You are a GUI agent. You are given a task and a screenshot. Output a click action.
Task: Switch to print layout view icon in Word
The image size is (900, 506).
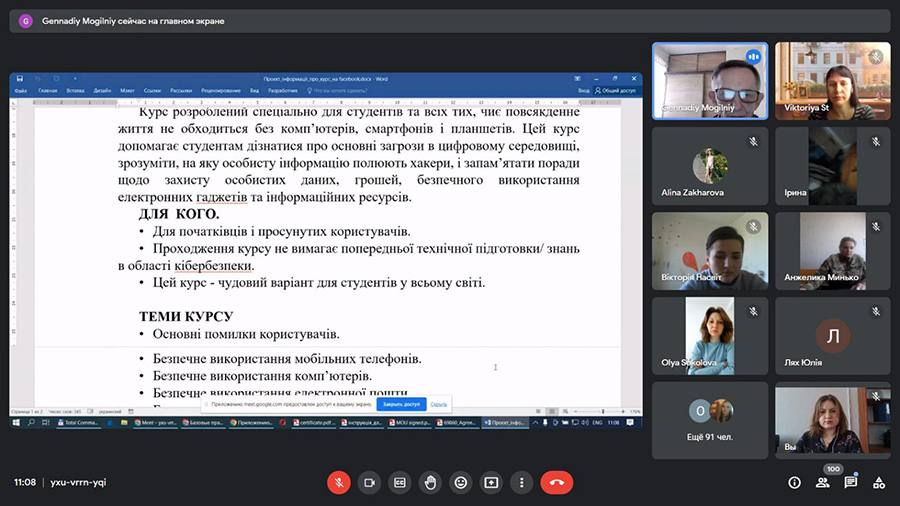tap(552, 411)
